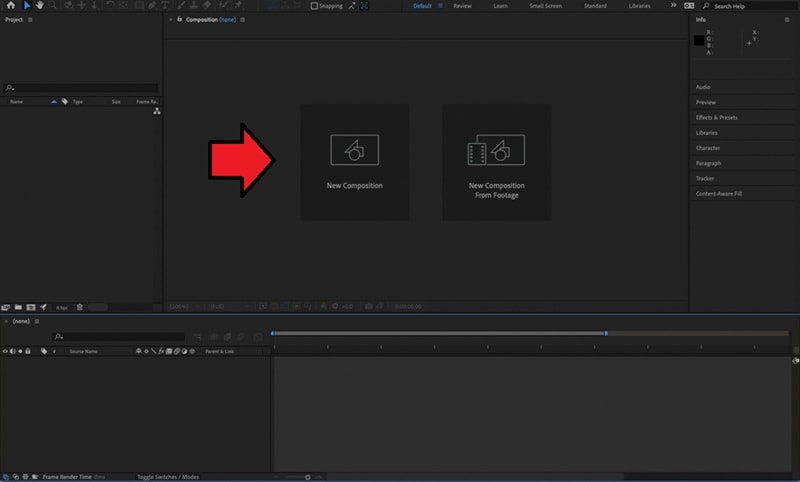Select the Puppet Pin tool
The width and height of the screenshot is (800, 482).
238,5
